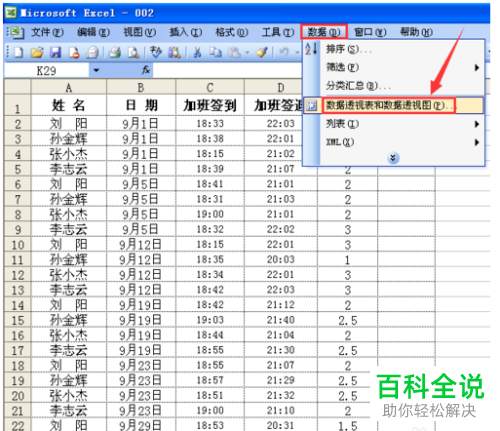Cut with the scissors icon
This screenshot has width=500, height=431.
(x=197, y=52)
